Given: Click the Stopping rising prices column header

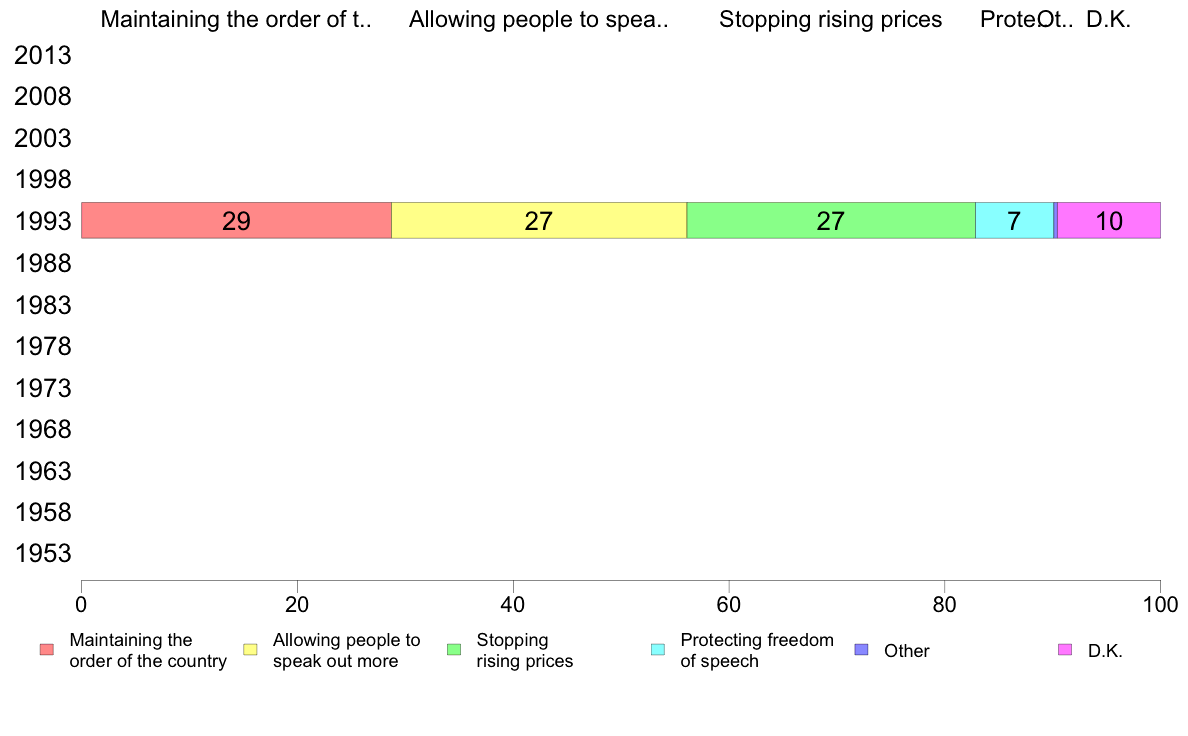Looking at the screenshot, I should tap(830, 20).
